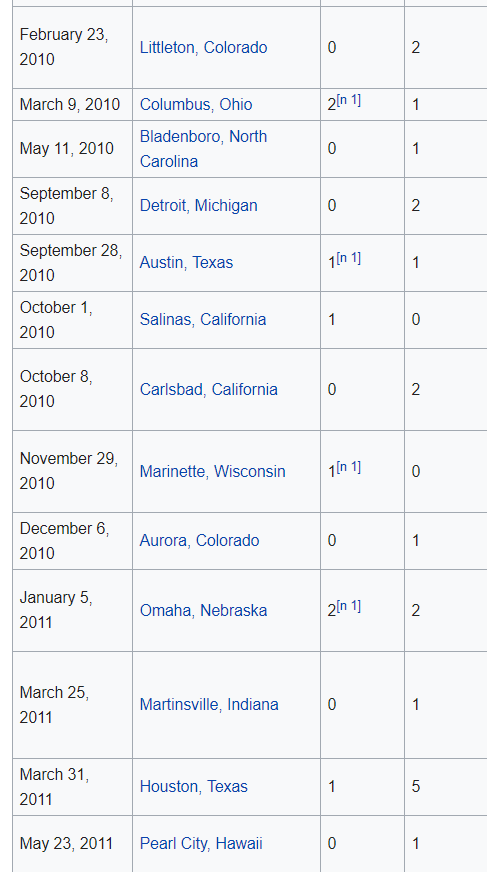Image resolution: width=487 pixels, height=872 pixels.
Task: Open the Austin, Texas link
Action: (x=186, y=262)
